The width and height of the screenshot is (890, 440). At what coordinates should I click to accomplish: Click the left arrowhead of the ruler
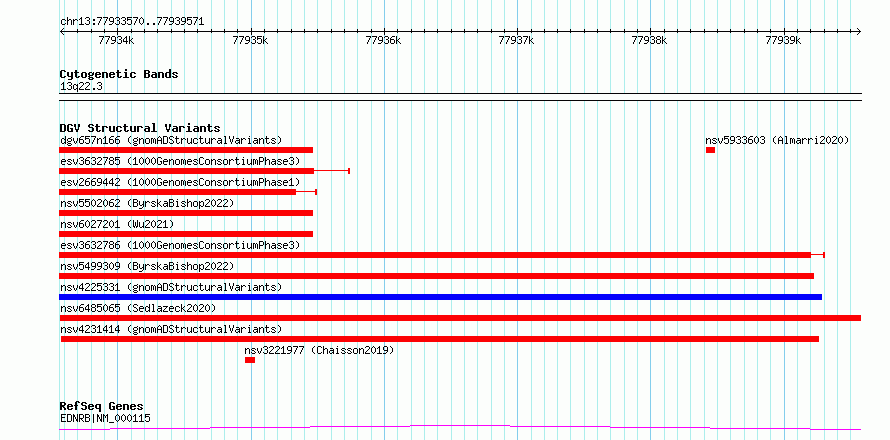[x=62, y=31]
